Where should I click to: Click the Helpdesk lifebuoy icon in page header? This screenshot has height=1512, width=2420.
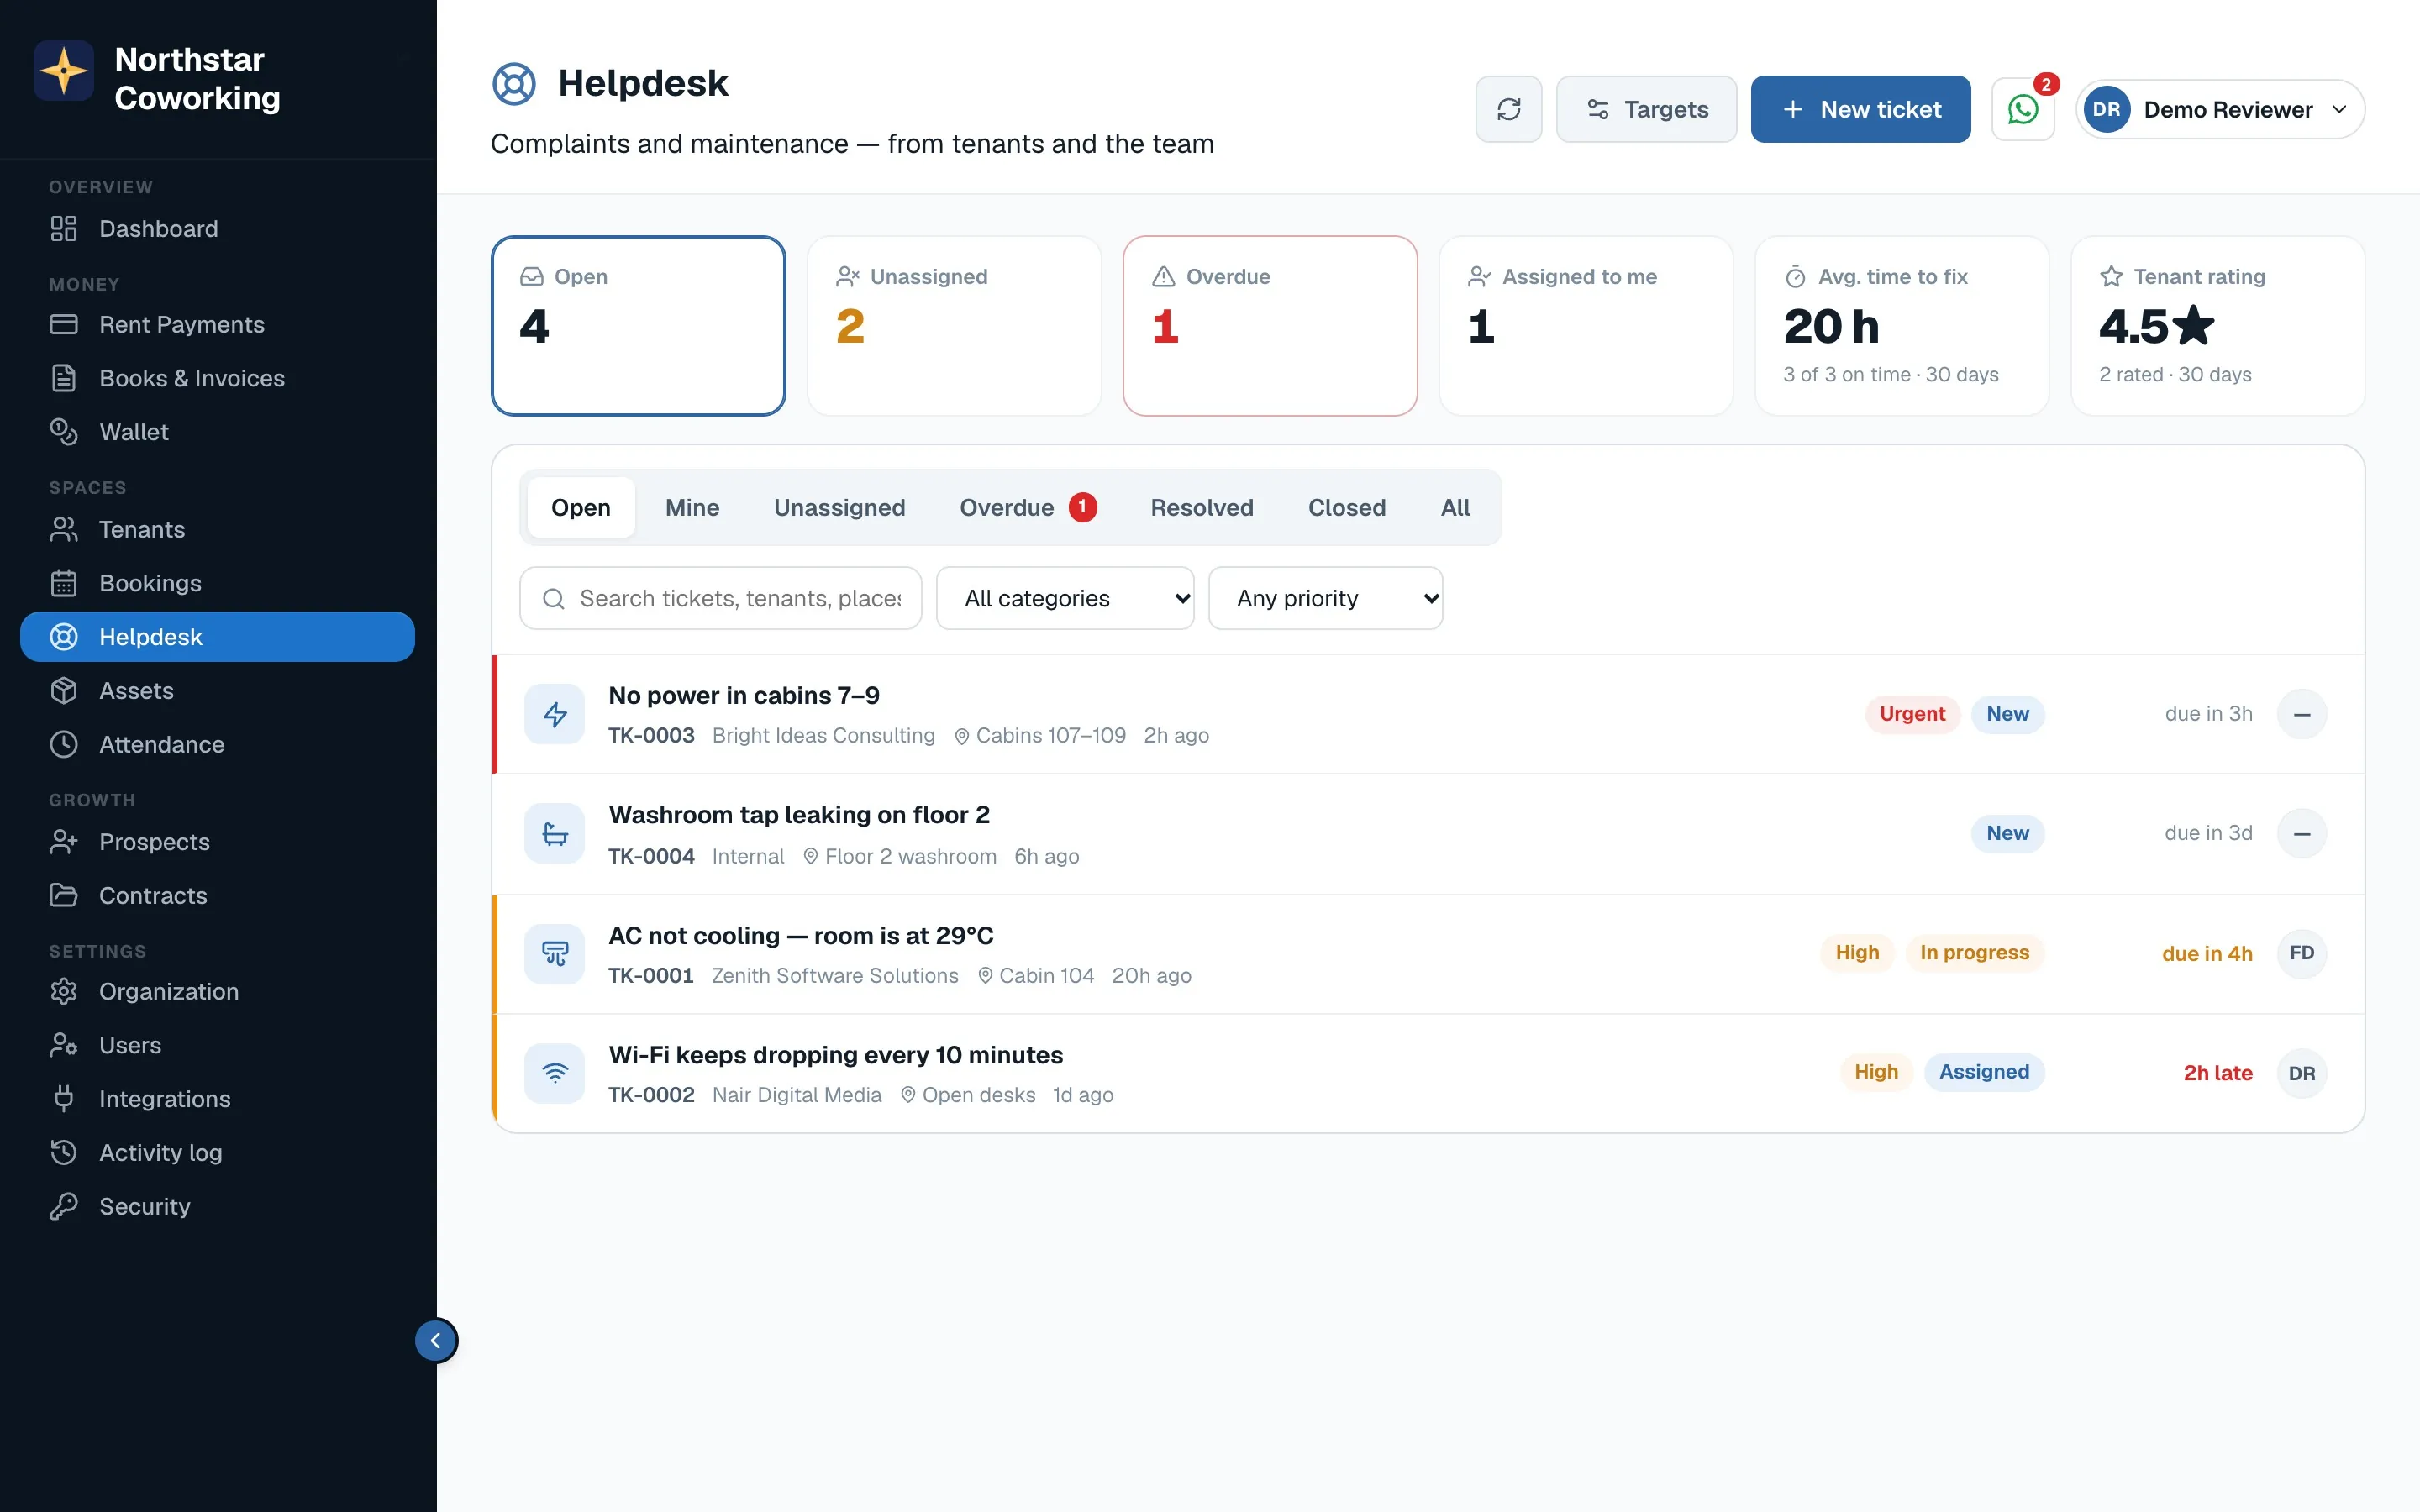coord(514,84)
